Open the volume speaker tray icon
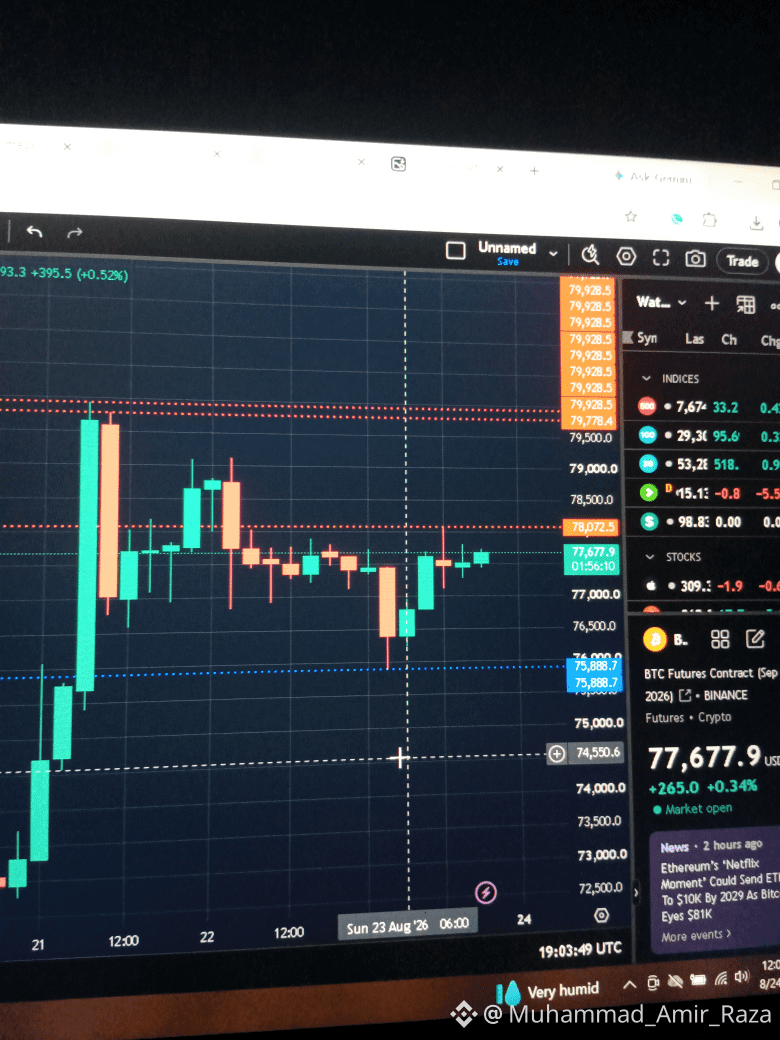The image size is (780, 1040). (x=742, y=977)
